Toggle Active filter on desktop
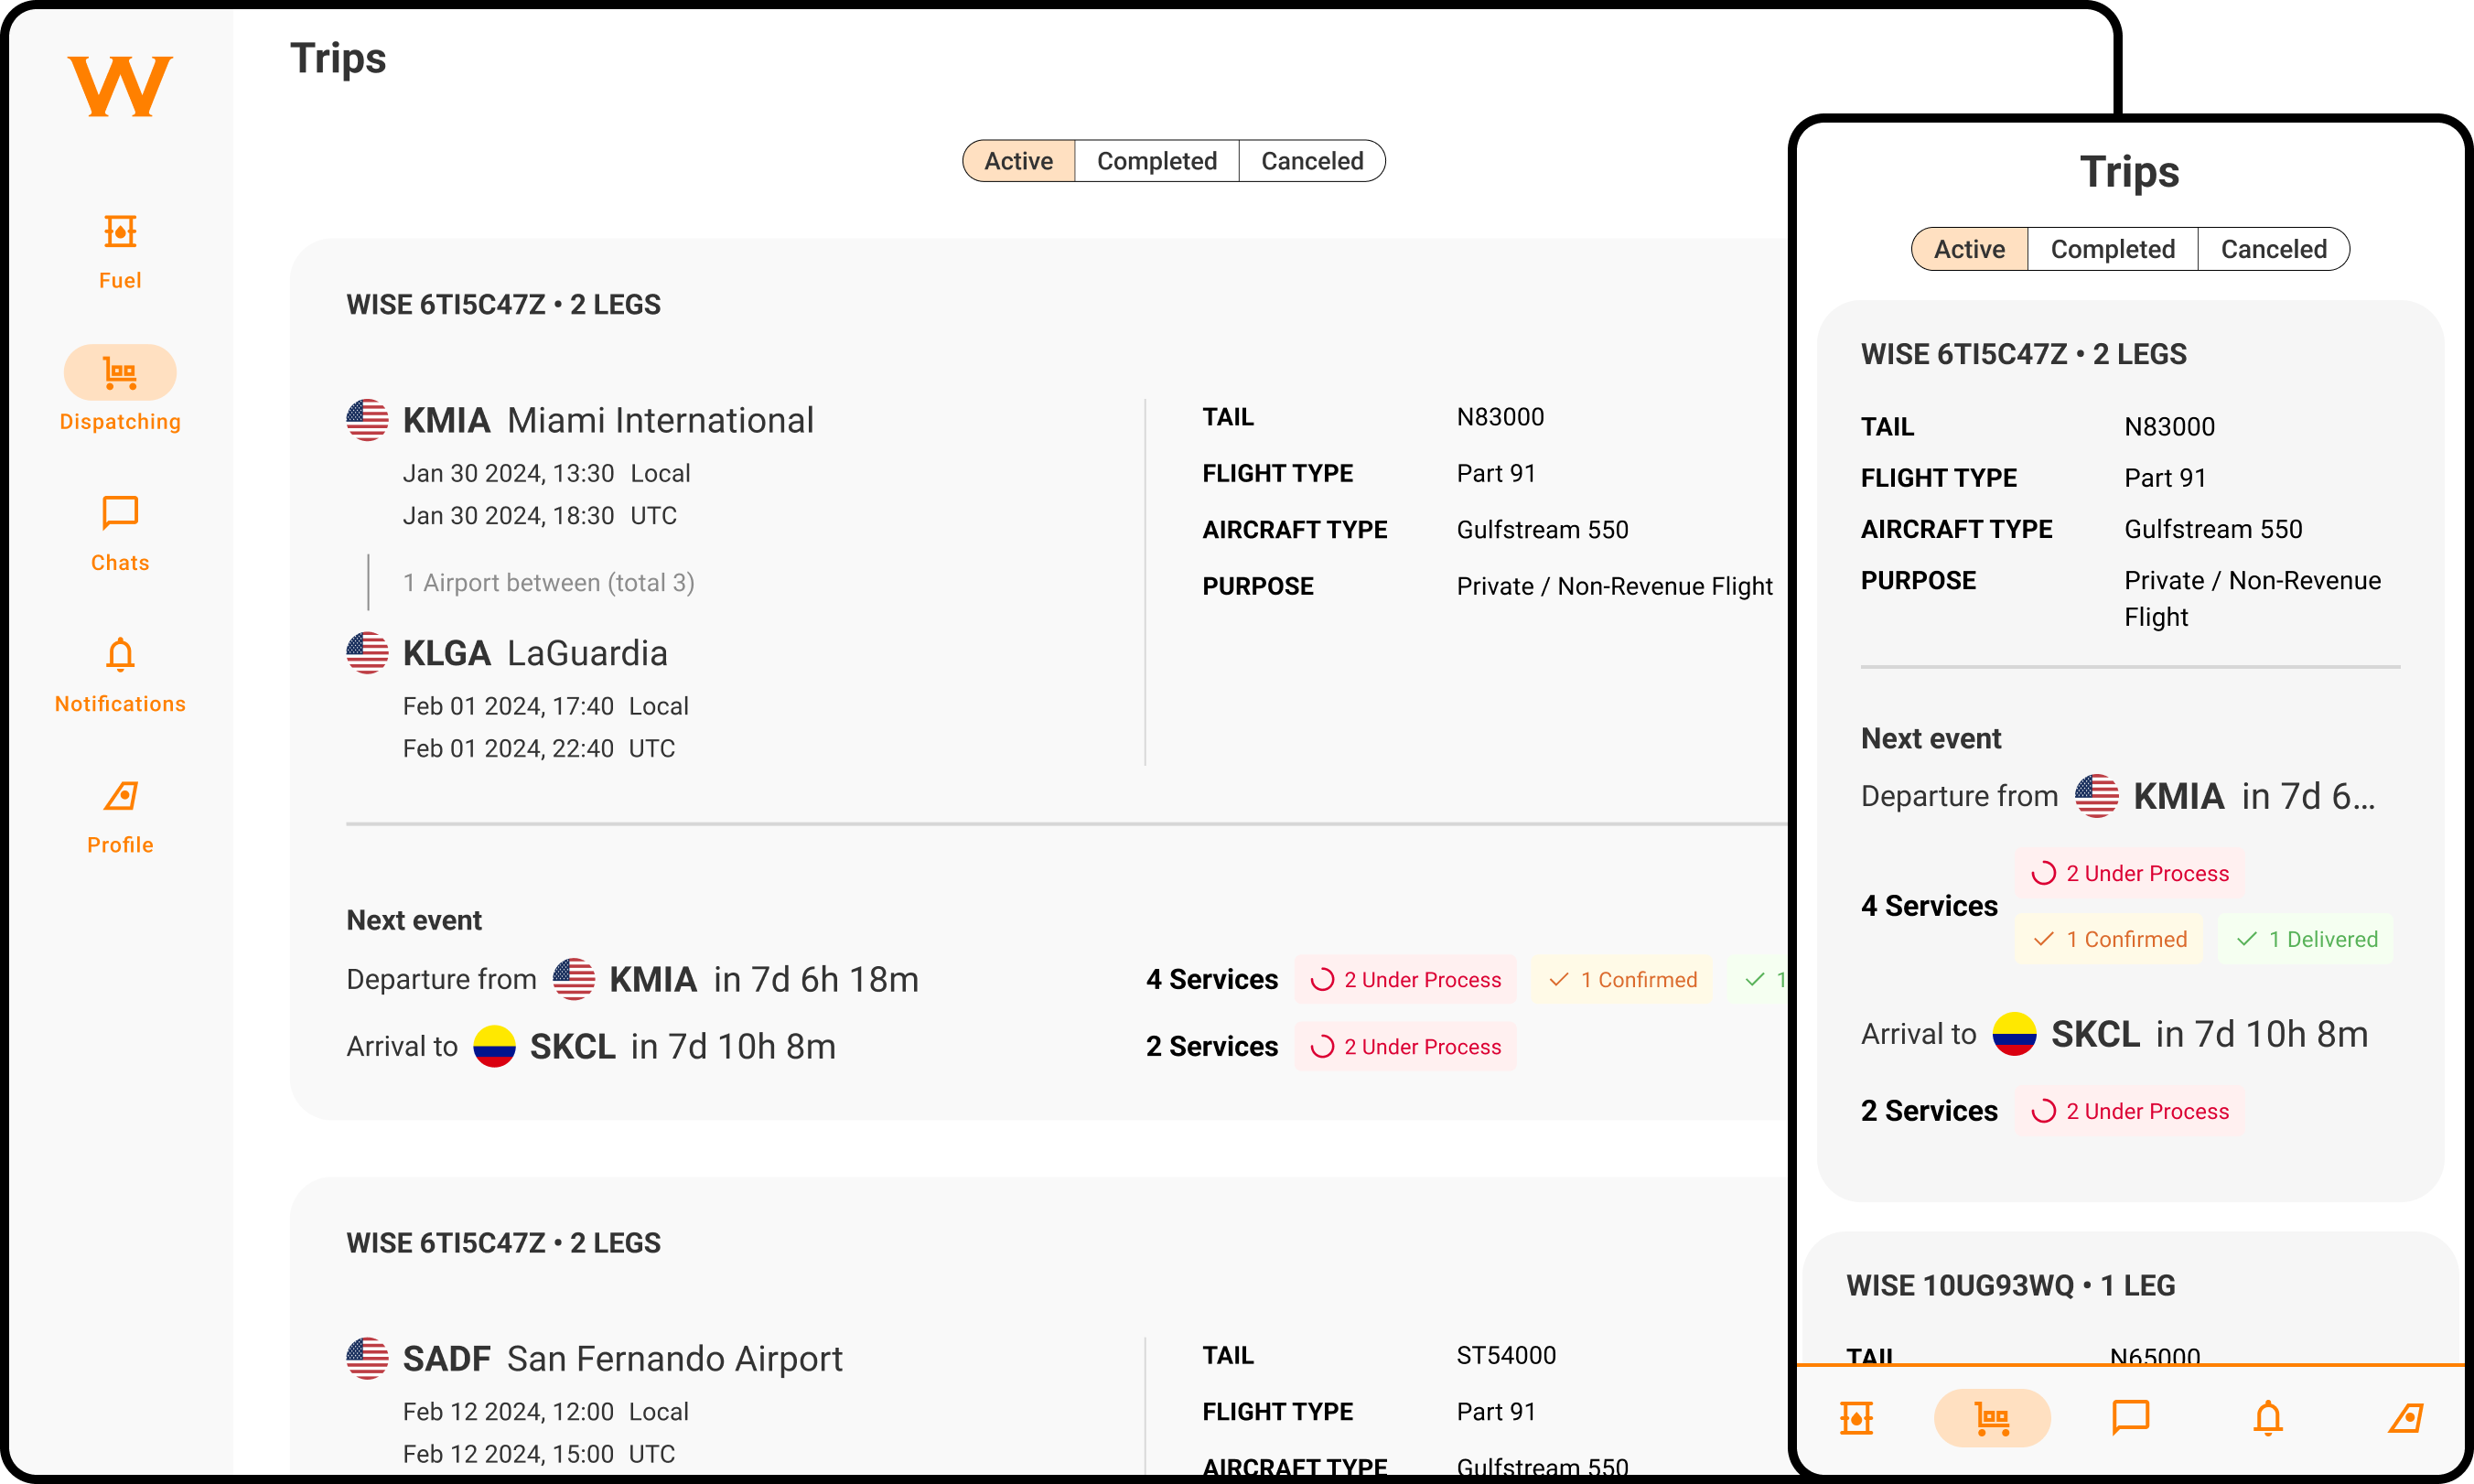 click(1016, 161)
